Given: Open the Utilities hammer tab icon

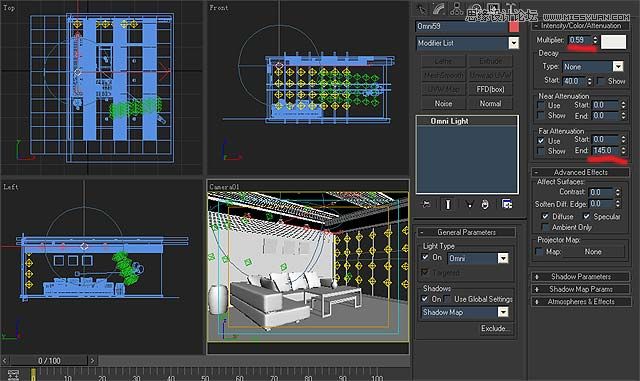Looking at the screenshot, I should coord(512,8).
